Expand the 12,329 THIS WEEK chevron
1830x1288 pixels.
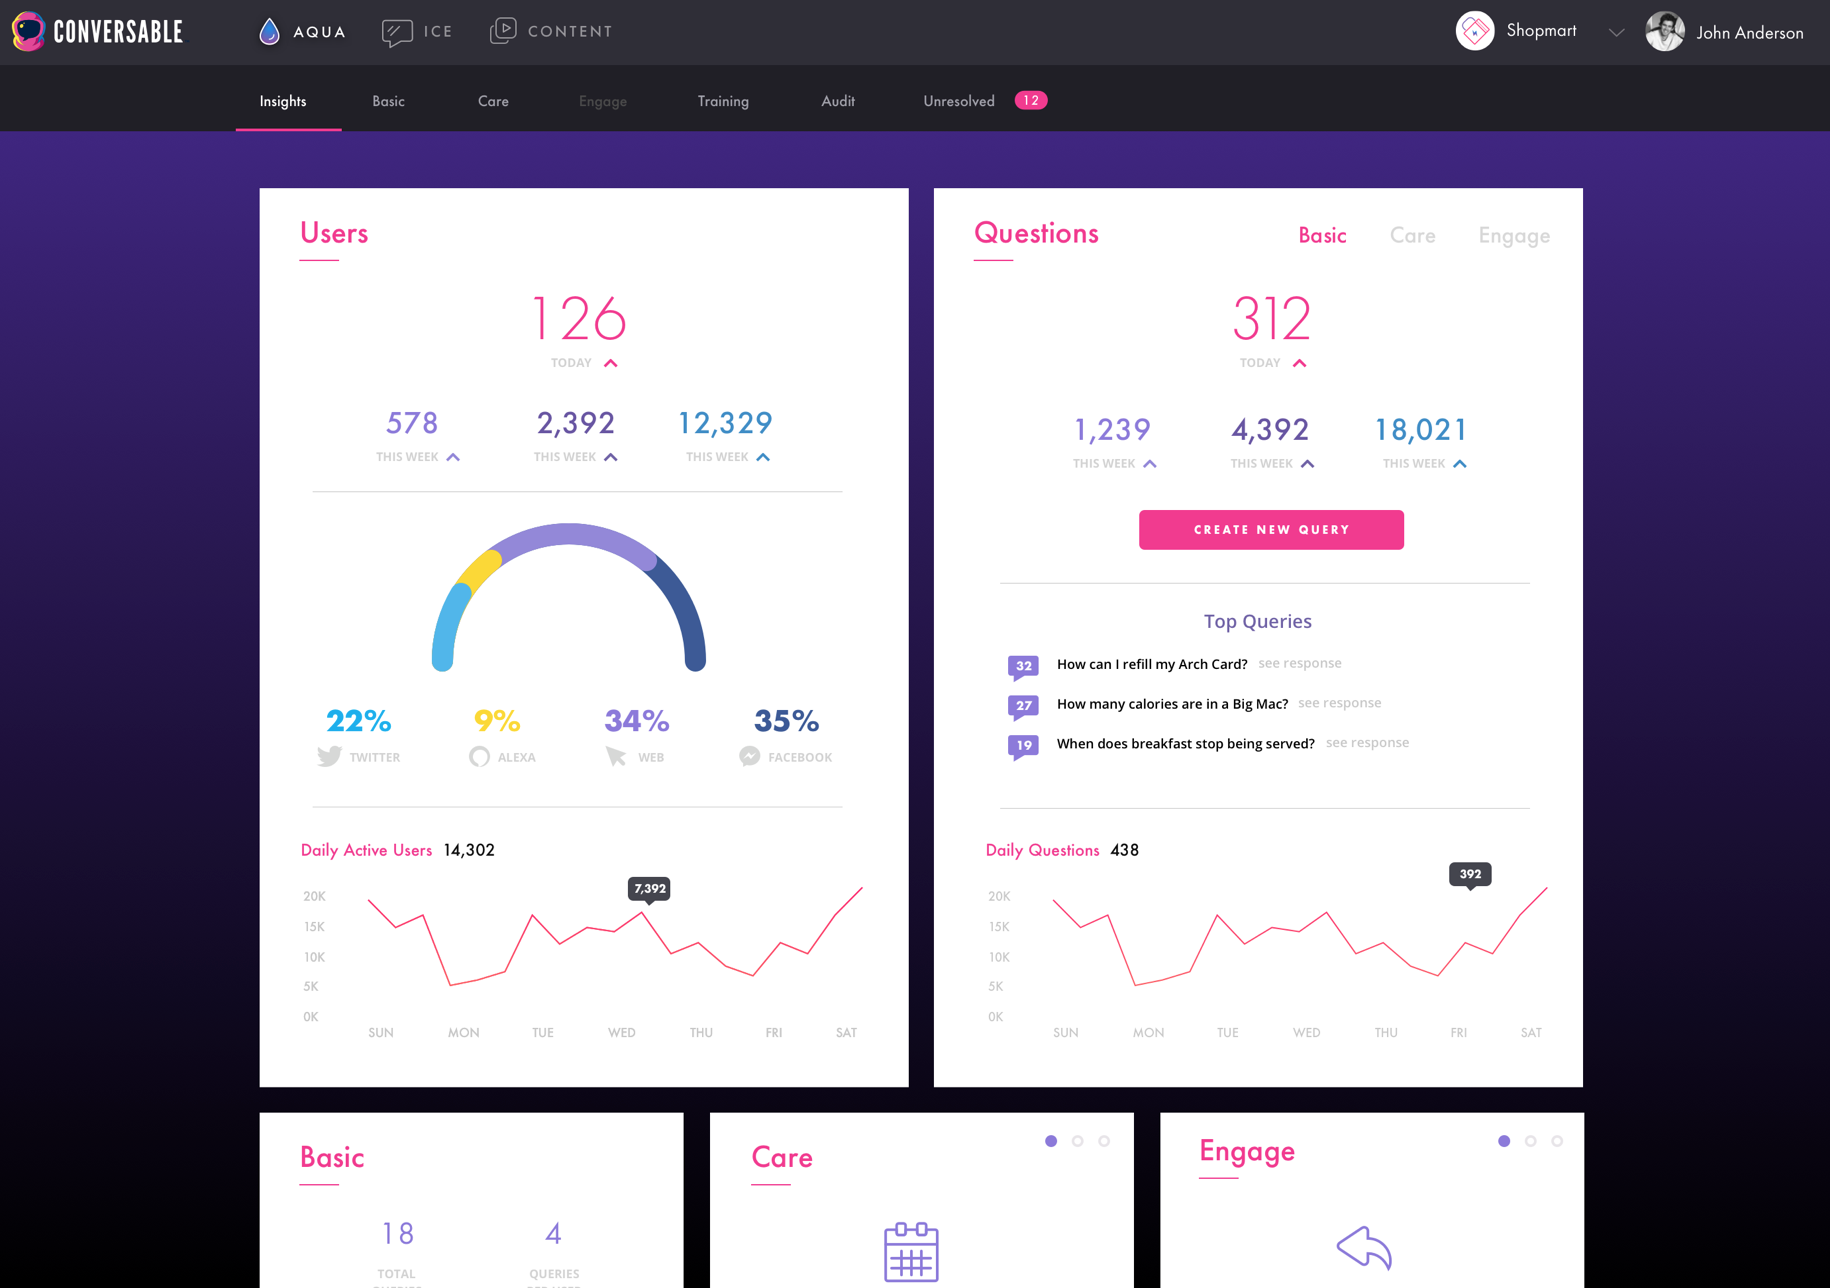point(763,457)
